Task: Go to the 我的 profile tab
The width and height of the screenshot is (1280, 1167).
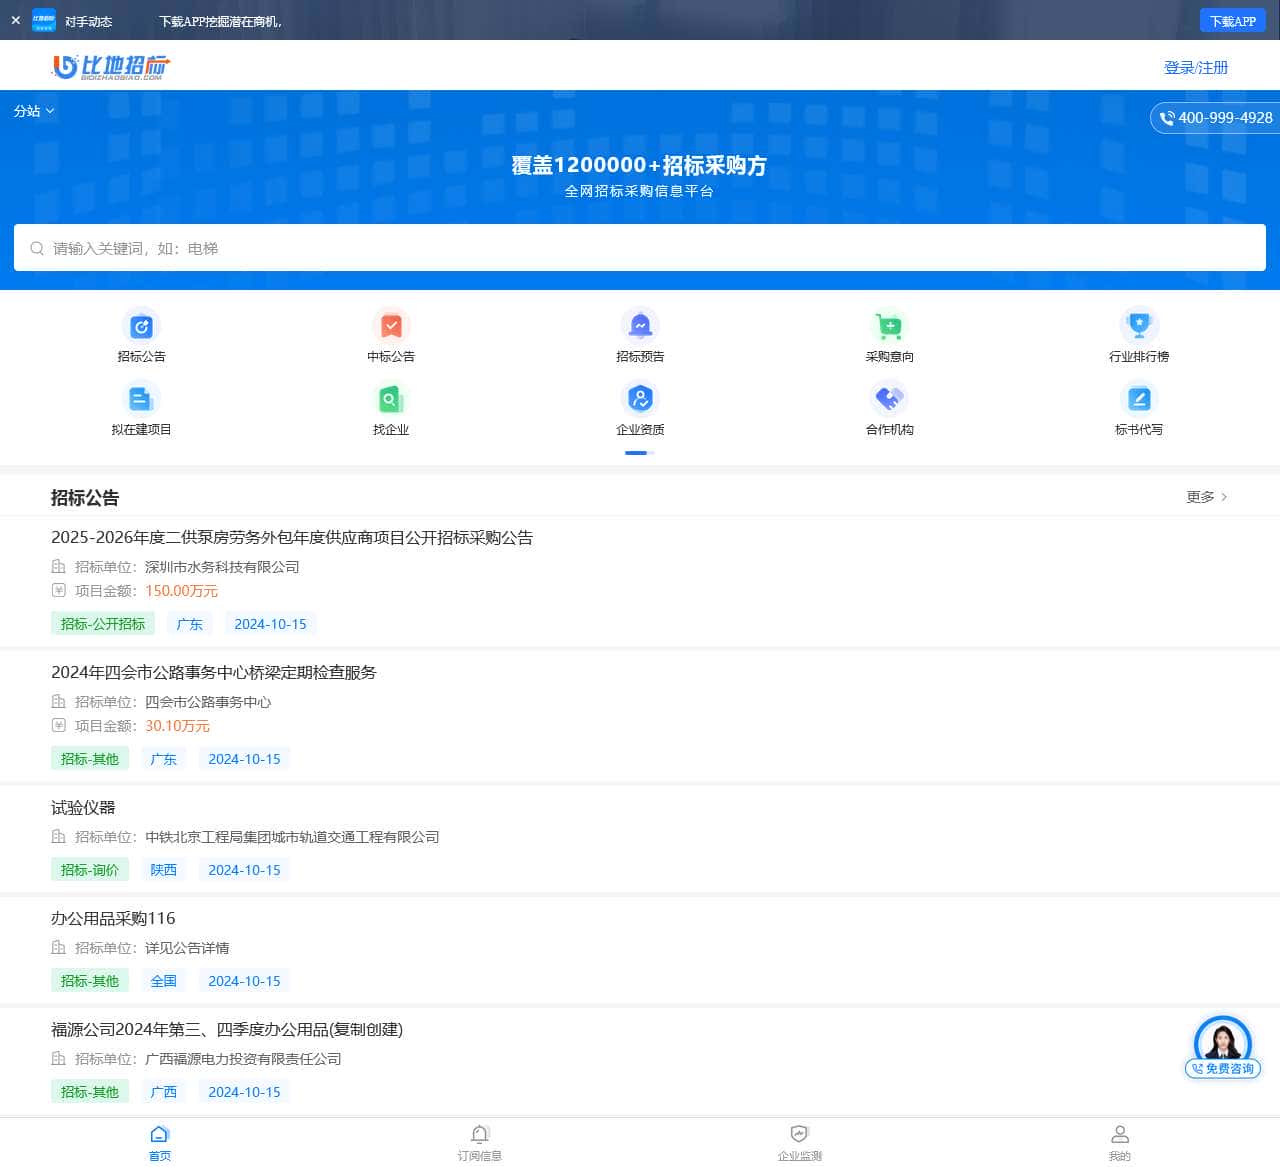Action: [x=1119, y=1142]
